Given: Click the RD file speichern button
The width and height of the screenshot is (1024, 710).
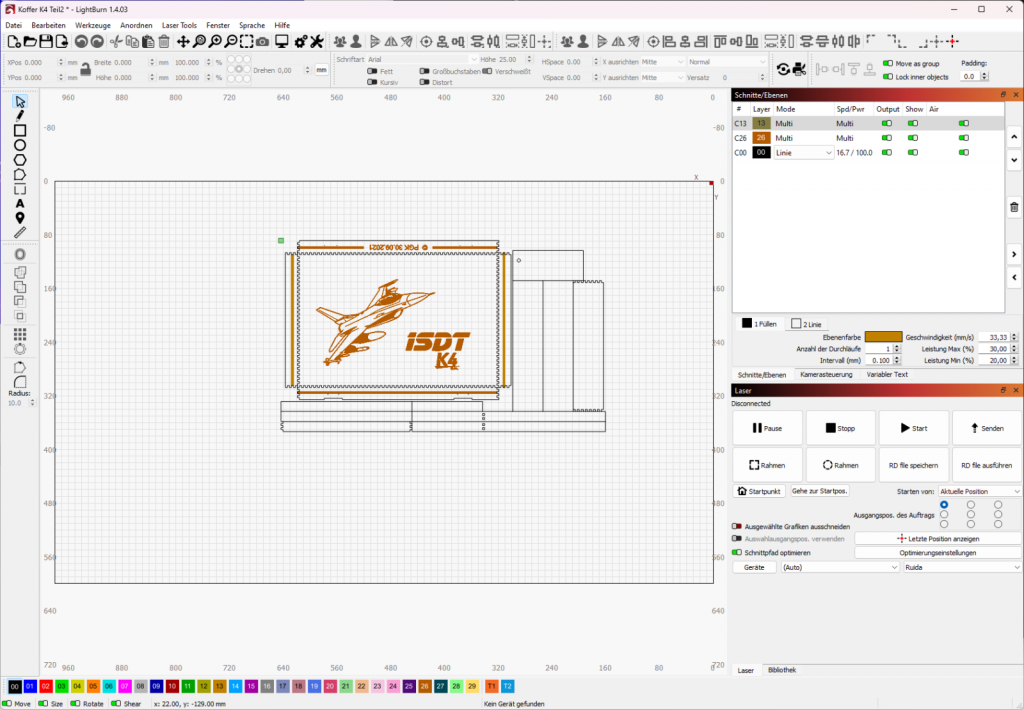Looking at the screenshot, I should pos(914,465).
